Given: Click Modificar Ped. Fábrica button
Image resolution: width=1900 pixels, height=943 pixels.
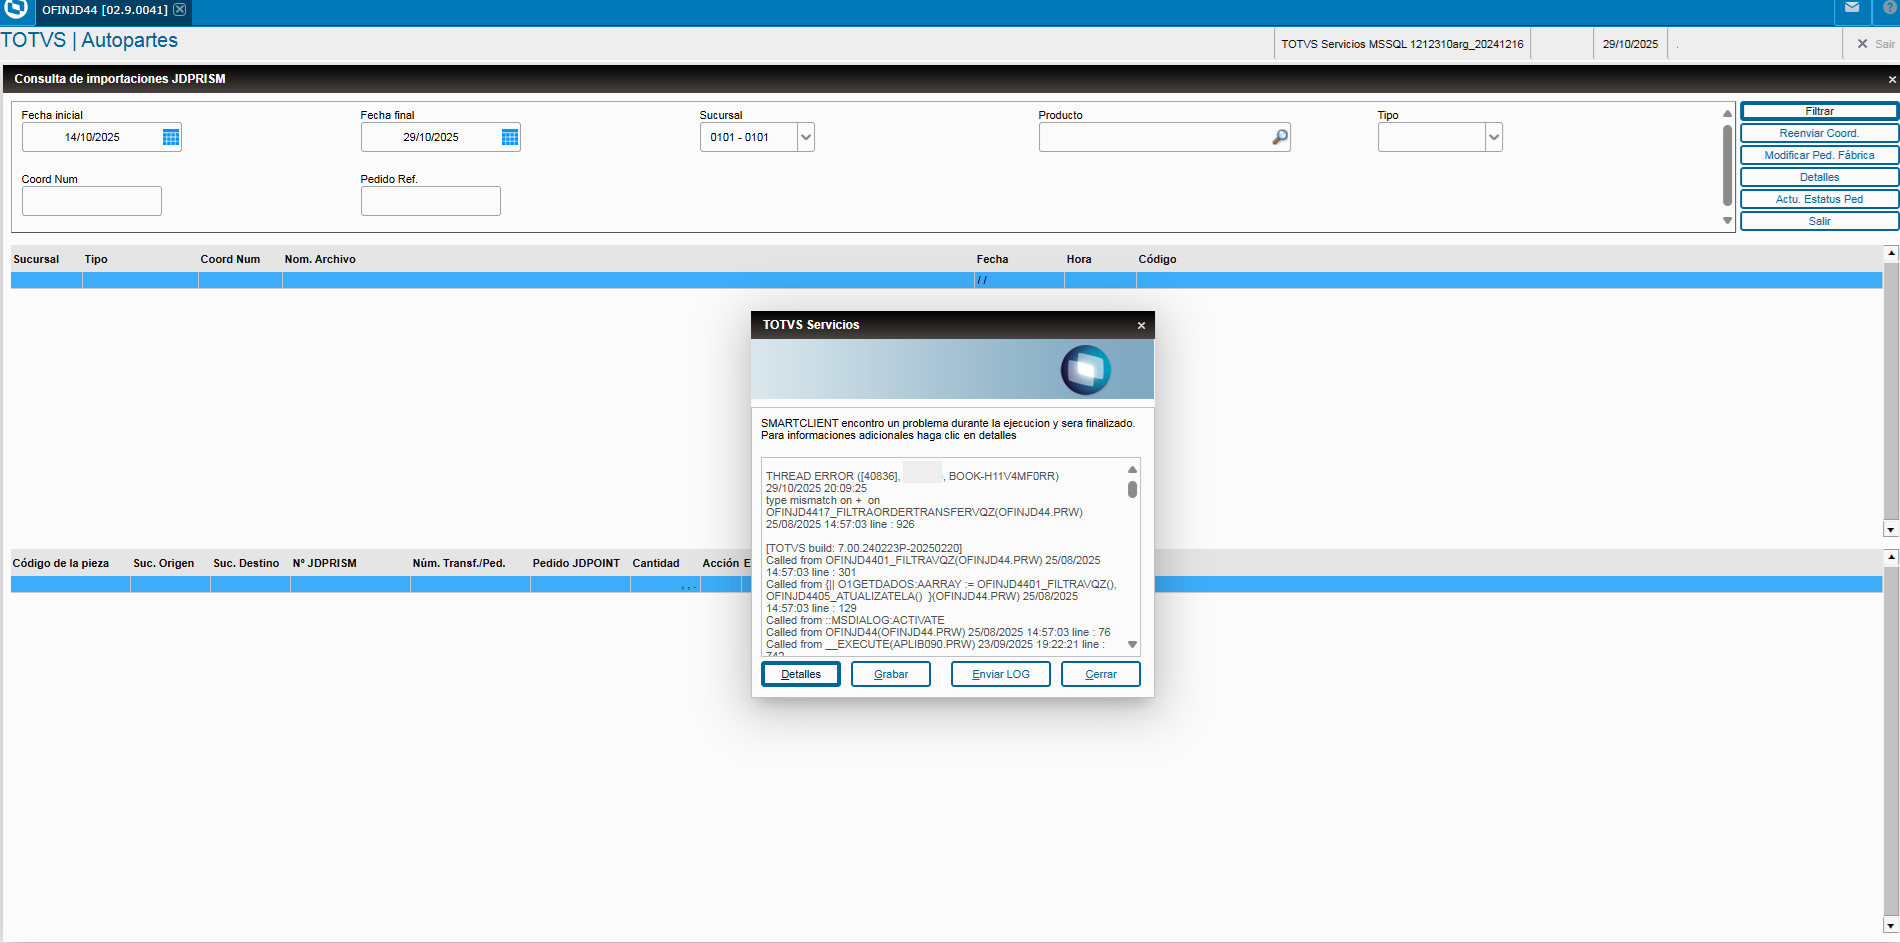Looking at the screenshot, I should tap(1819, 155).
